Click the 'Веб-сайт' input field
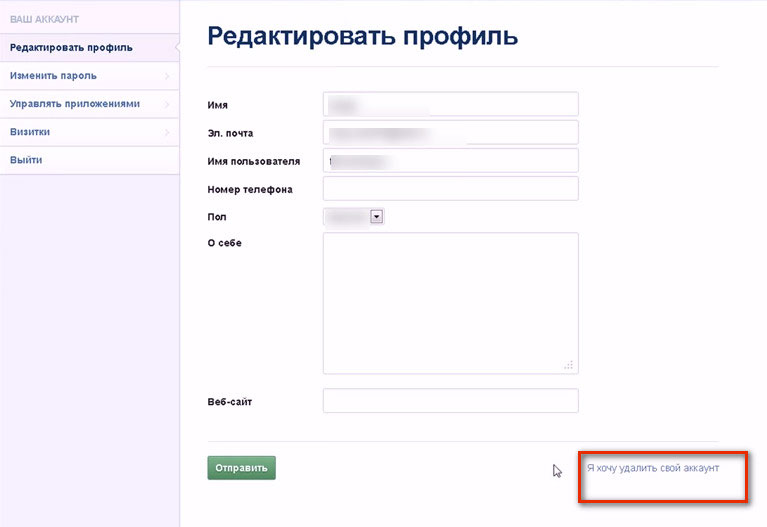The width and height of the screenshot is (767, 527). tap(451, 401)
